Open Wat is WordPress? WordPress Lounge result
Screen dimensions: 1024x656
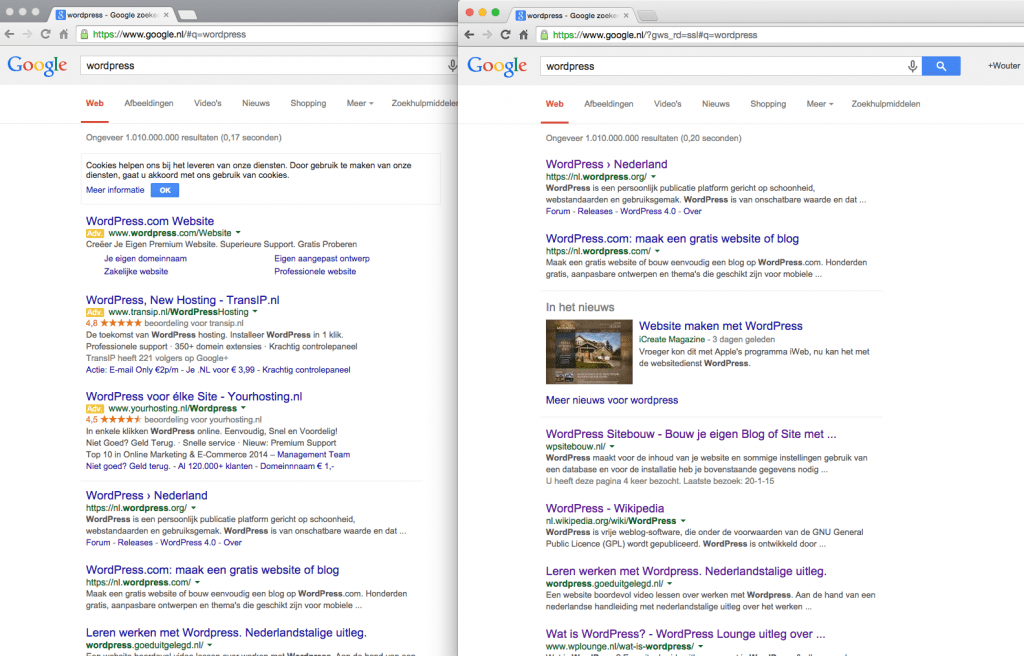click(x=686, y=634)
